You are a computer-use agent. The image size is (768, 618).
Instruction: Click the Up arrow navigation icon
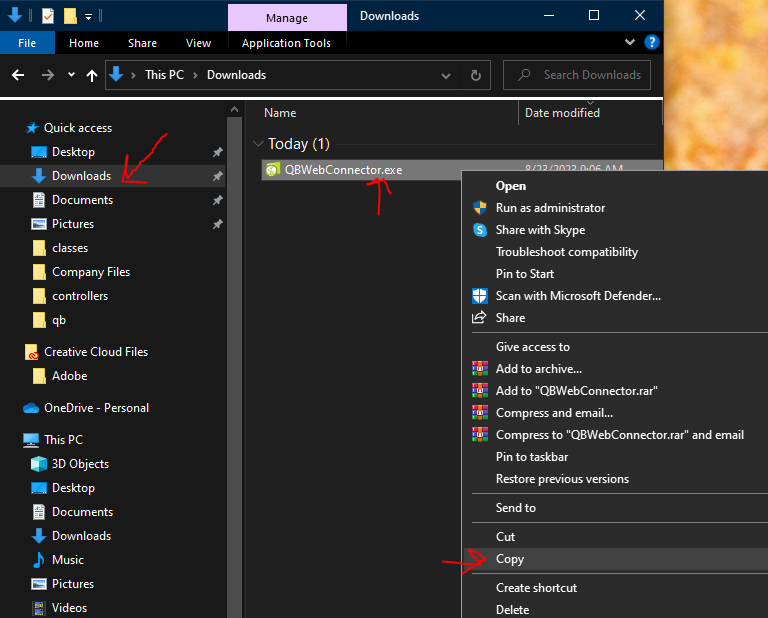tap(92, 75)
